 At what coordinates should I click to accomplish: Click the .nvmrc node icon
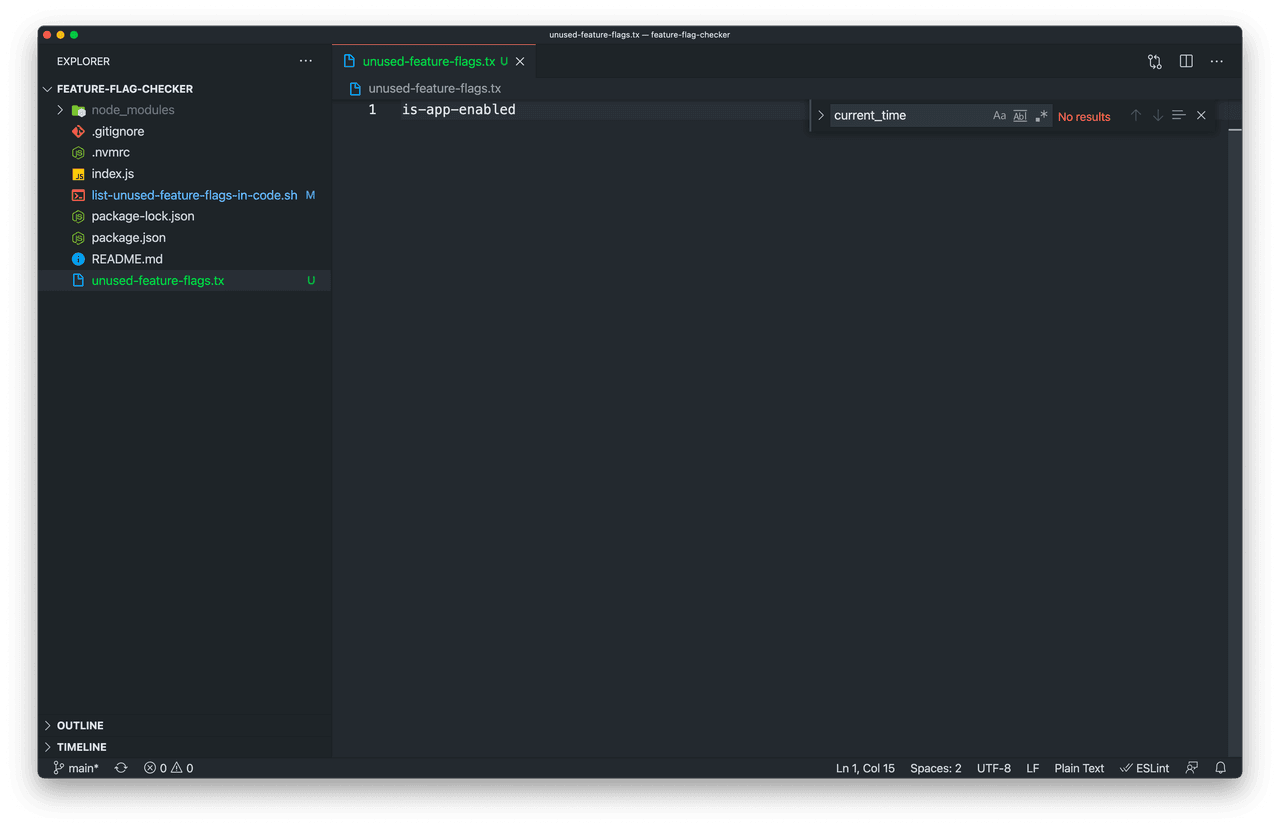(78, 153)
